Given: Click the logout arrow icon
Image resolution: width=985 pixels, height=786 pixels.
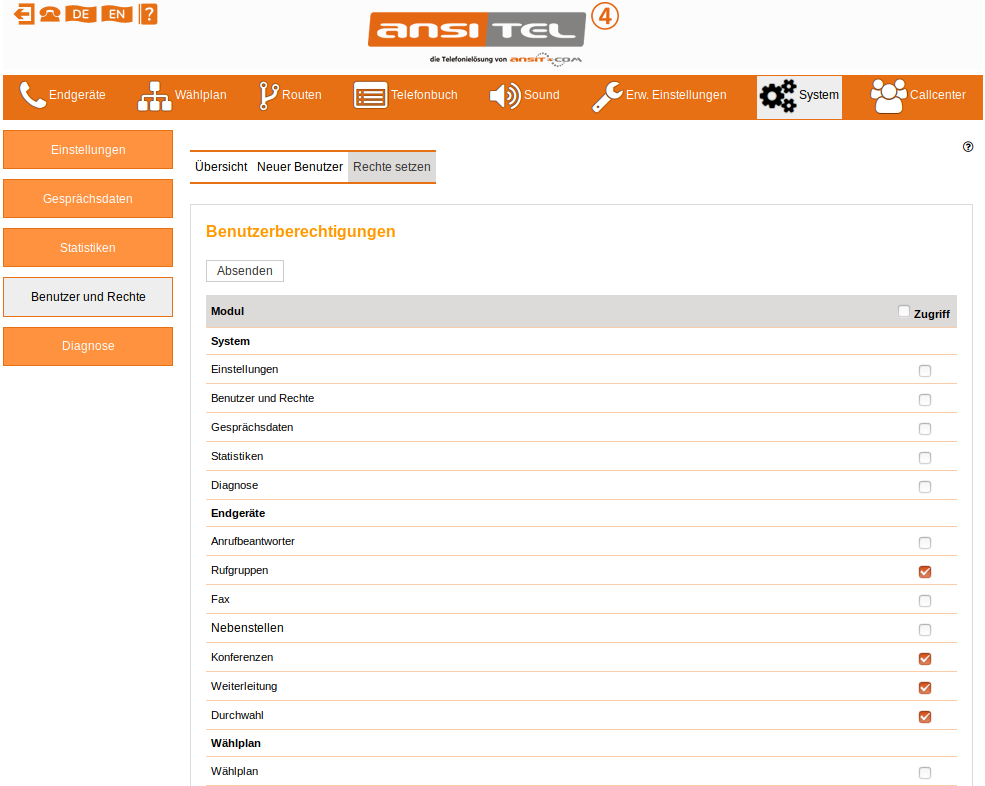Looking at the screenshot, I should [x=23, y=14].
